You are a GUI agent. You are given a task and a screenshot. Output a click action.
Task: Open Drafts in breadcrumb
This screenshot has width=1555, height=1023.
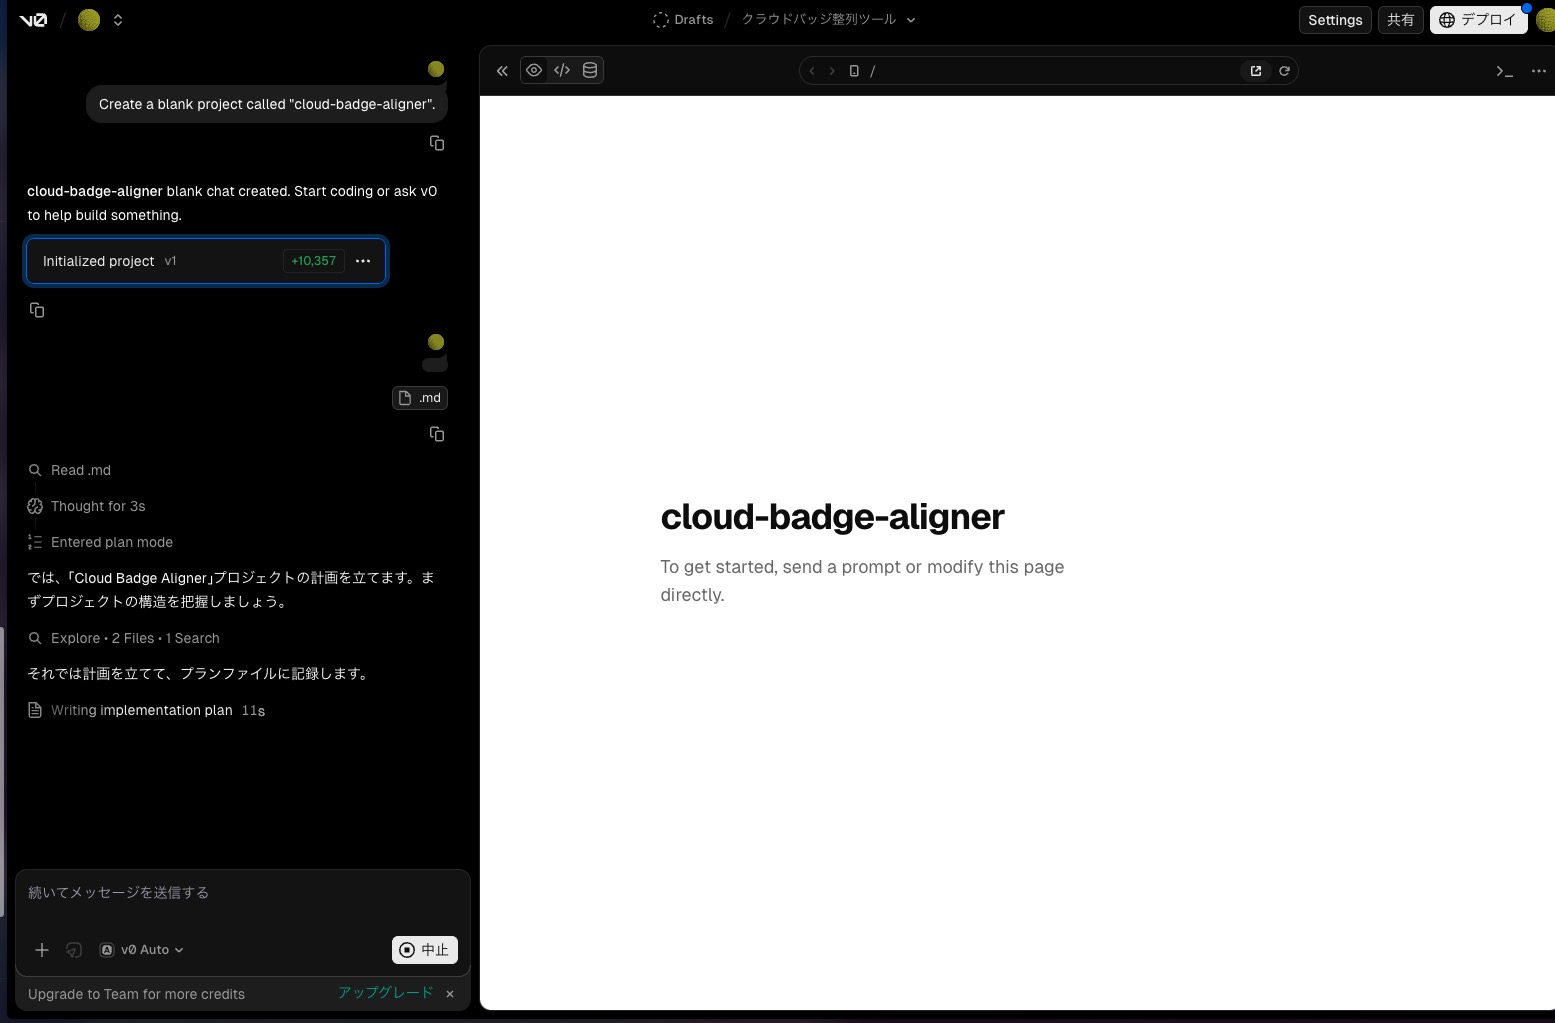click(x=683, y=20)
